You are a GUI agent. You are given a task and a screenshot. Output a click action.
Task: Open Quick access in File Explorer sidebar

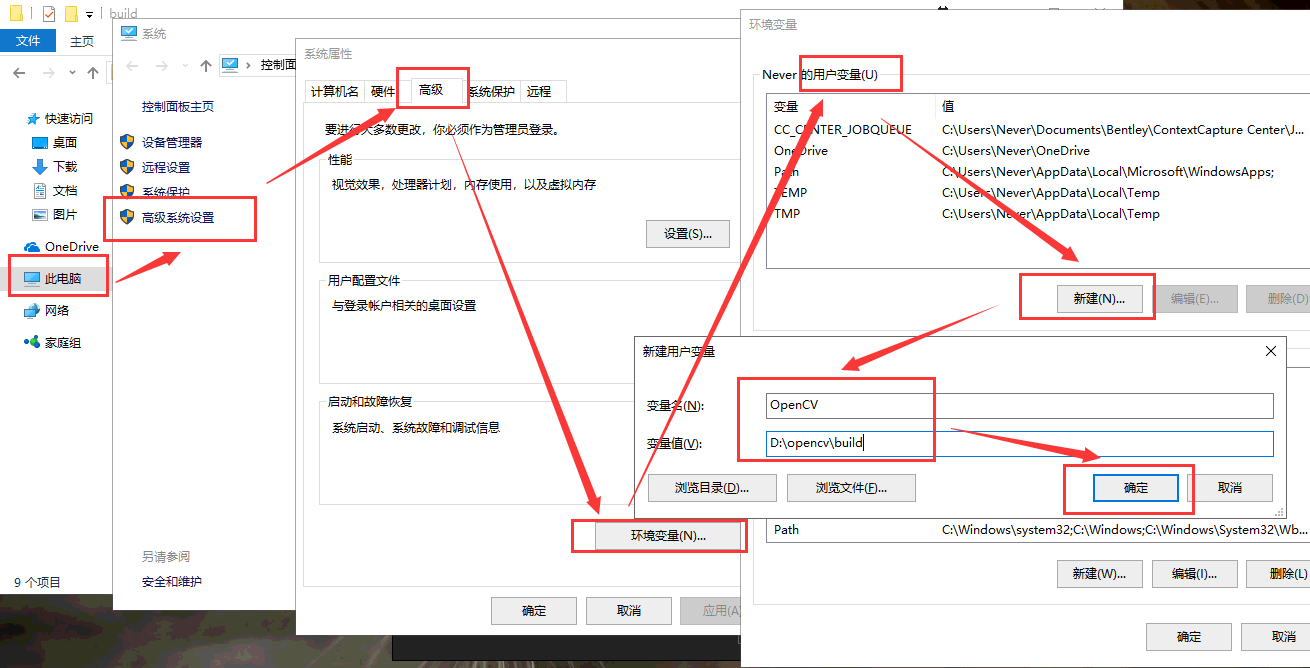[x=70, y=118]
